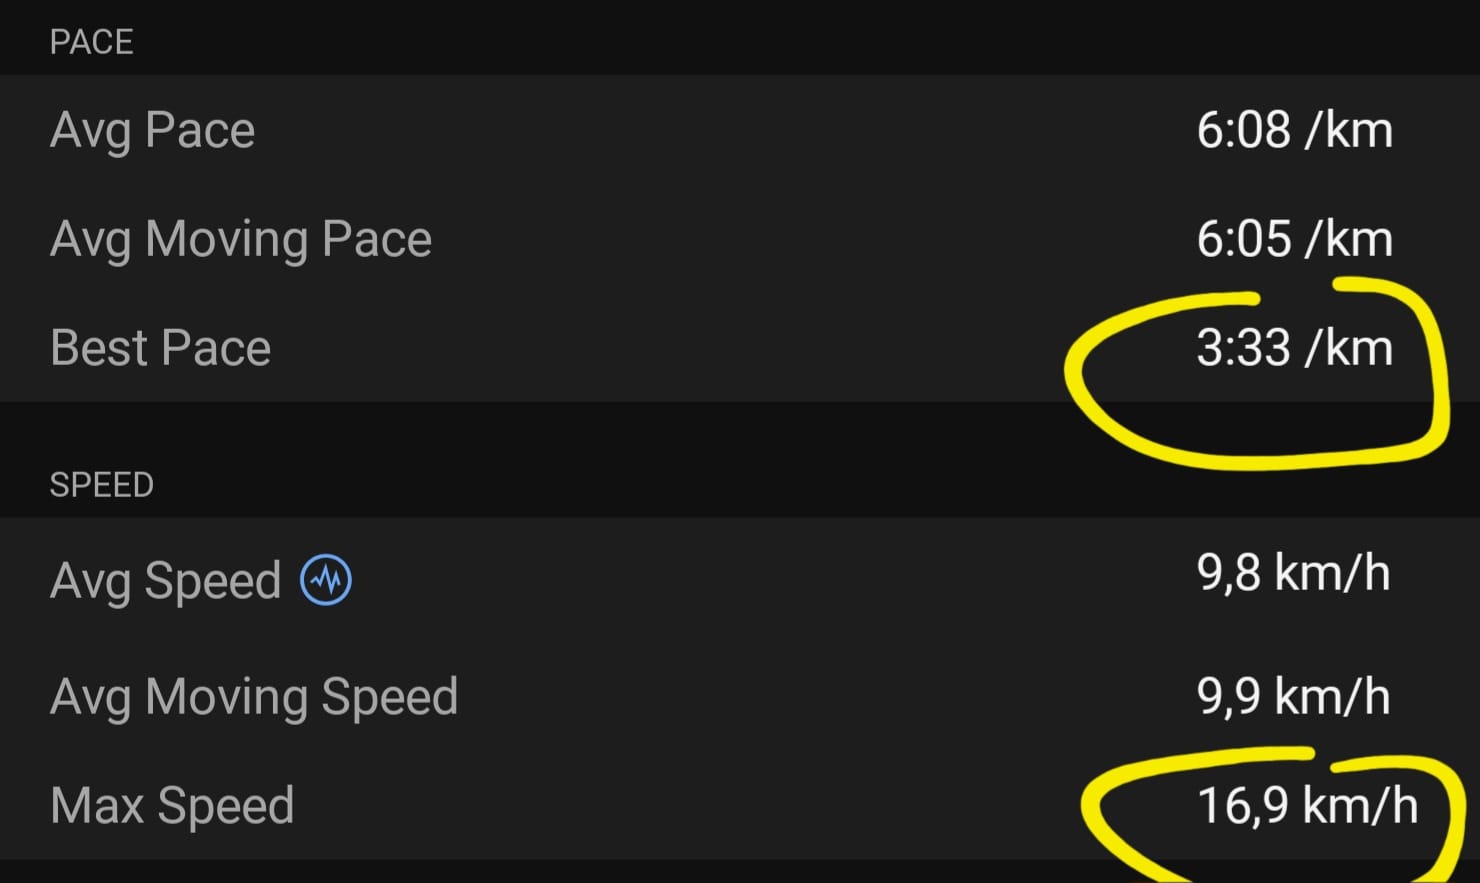1480x883 pixels.
Task: Select the SPEED section header
Action: coord(102,485)
